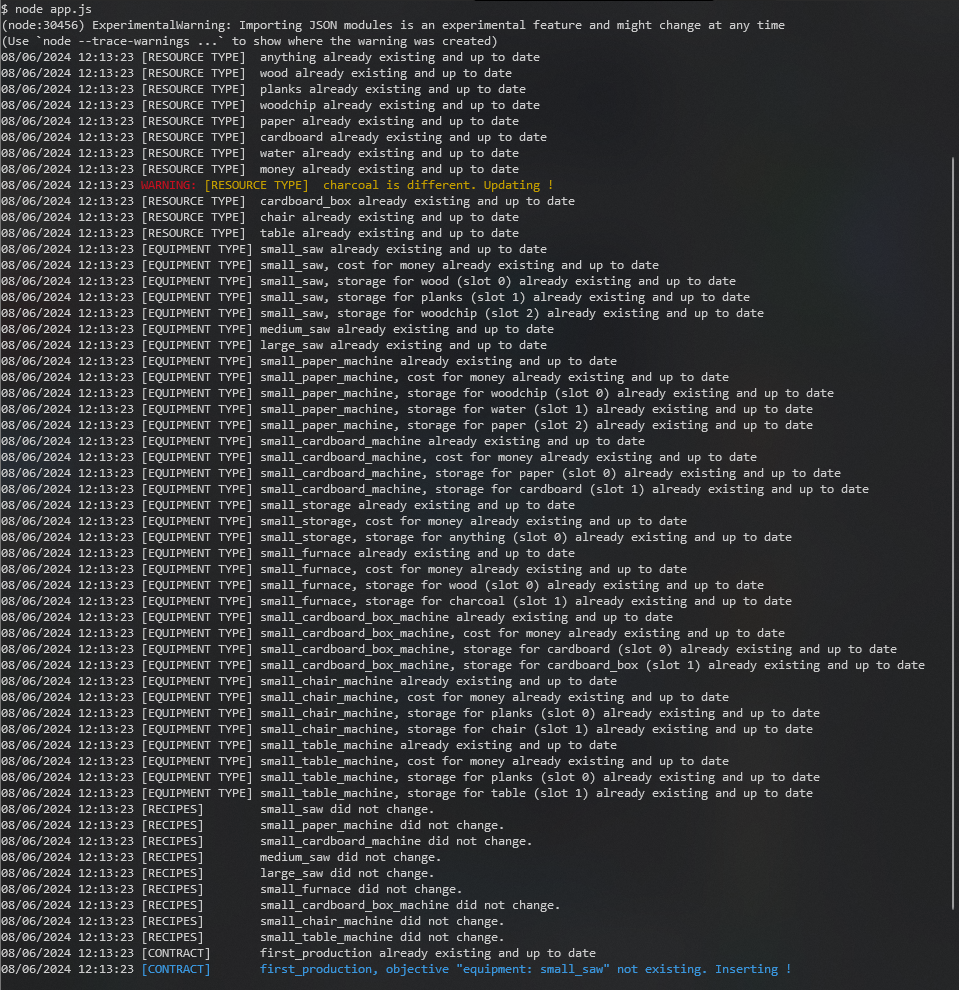The image size is (959, 990).
Task: Click 'medium_saw did not change.' recipe line
Action: [x=221, y=857]
